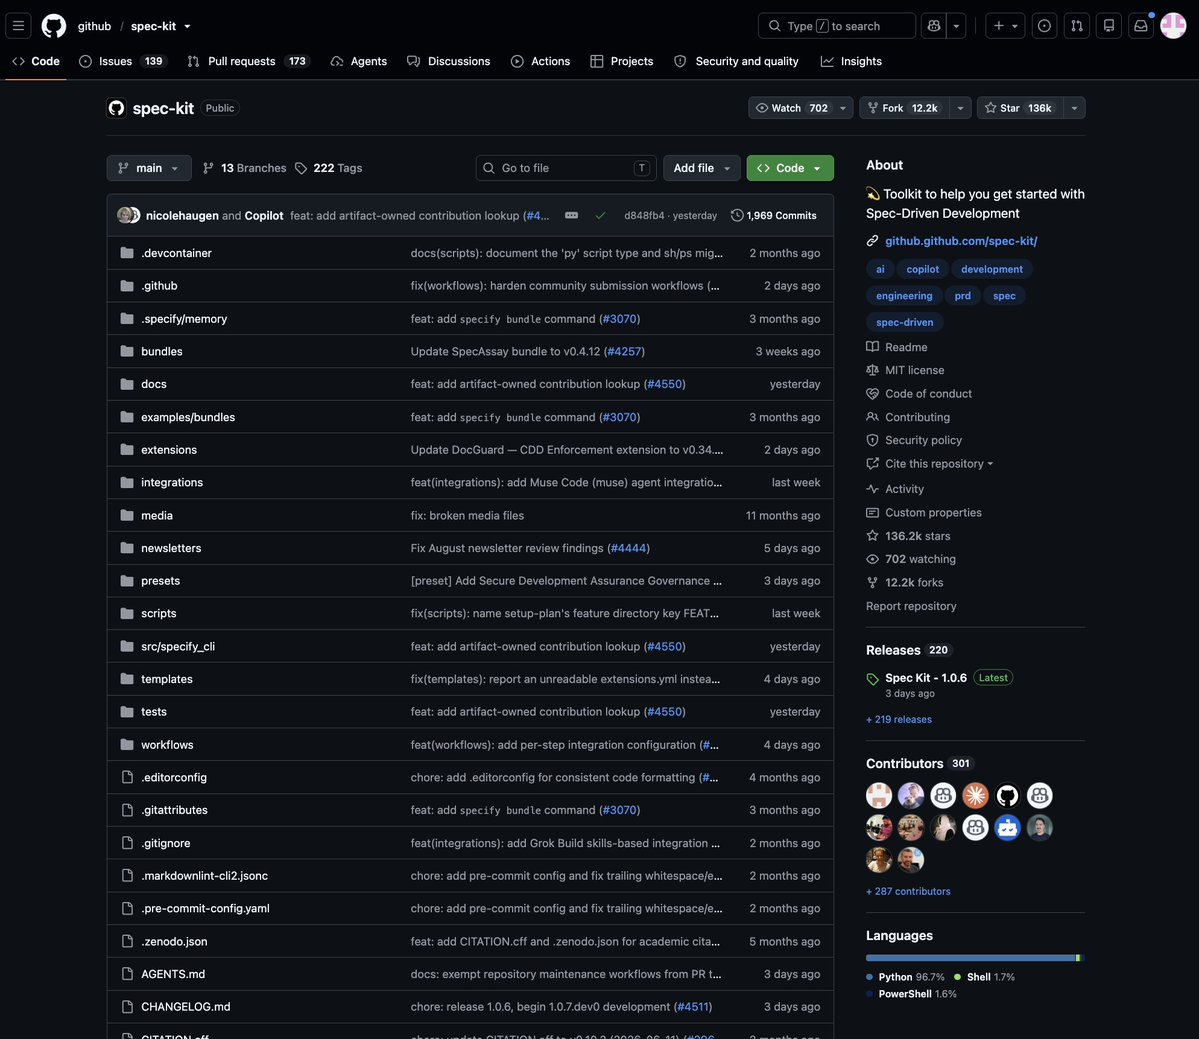Open the AGENTS.md file
Viewport: 1199px width, 1039px height.
(x=173, y=974)
